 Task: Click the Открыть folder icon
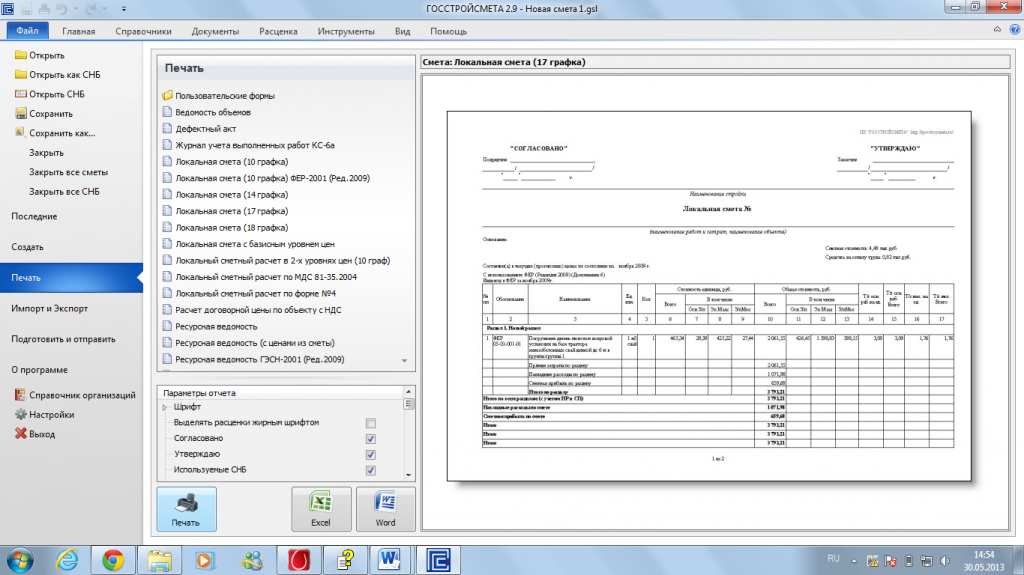[x=21, y=55]
